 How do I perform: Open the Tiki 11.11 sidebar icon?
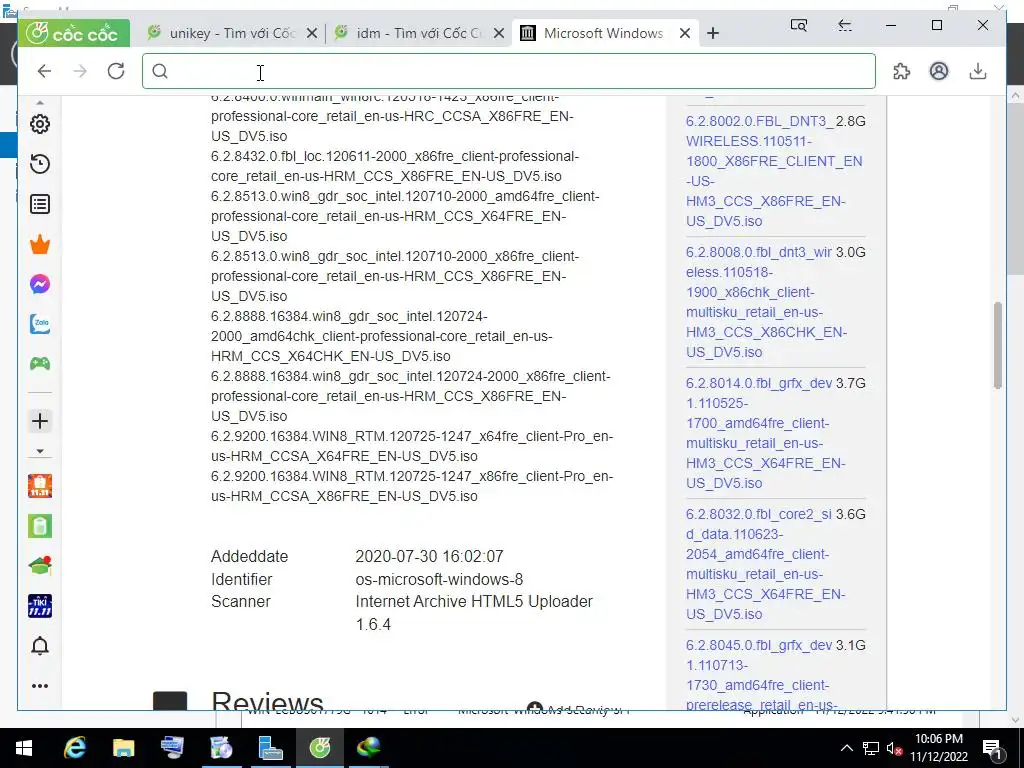coord(40,606)
